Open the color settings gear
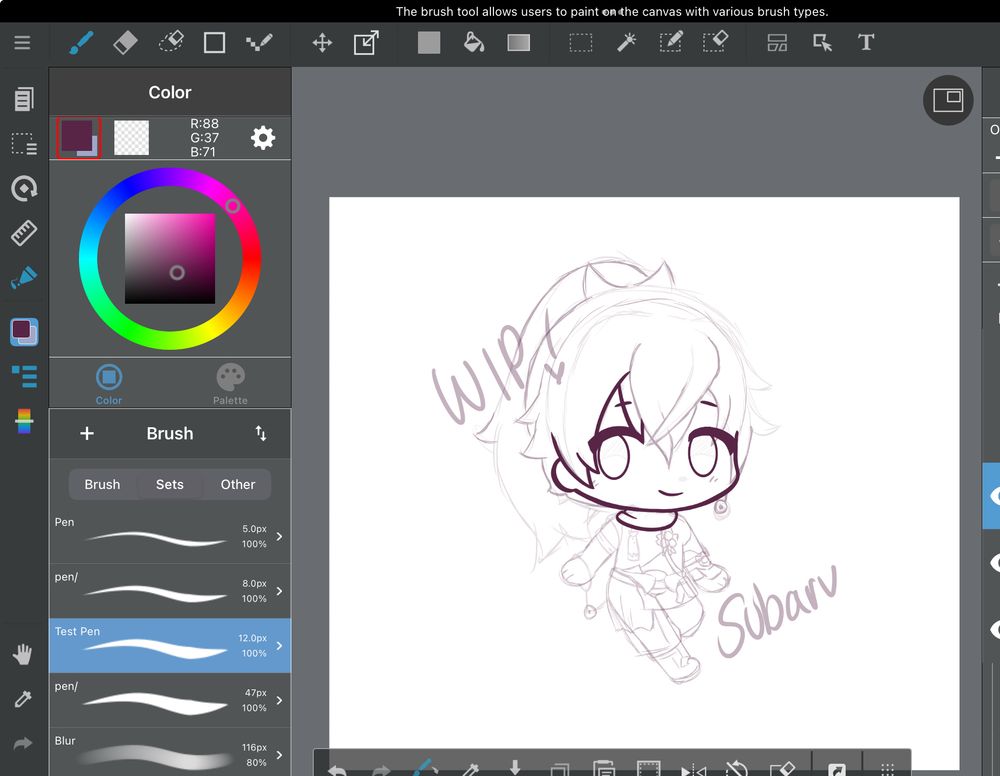Image resolution: width=1000 pixels, height=776 pixels. (x=263, y=138)
